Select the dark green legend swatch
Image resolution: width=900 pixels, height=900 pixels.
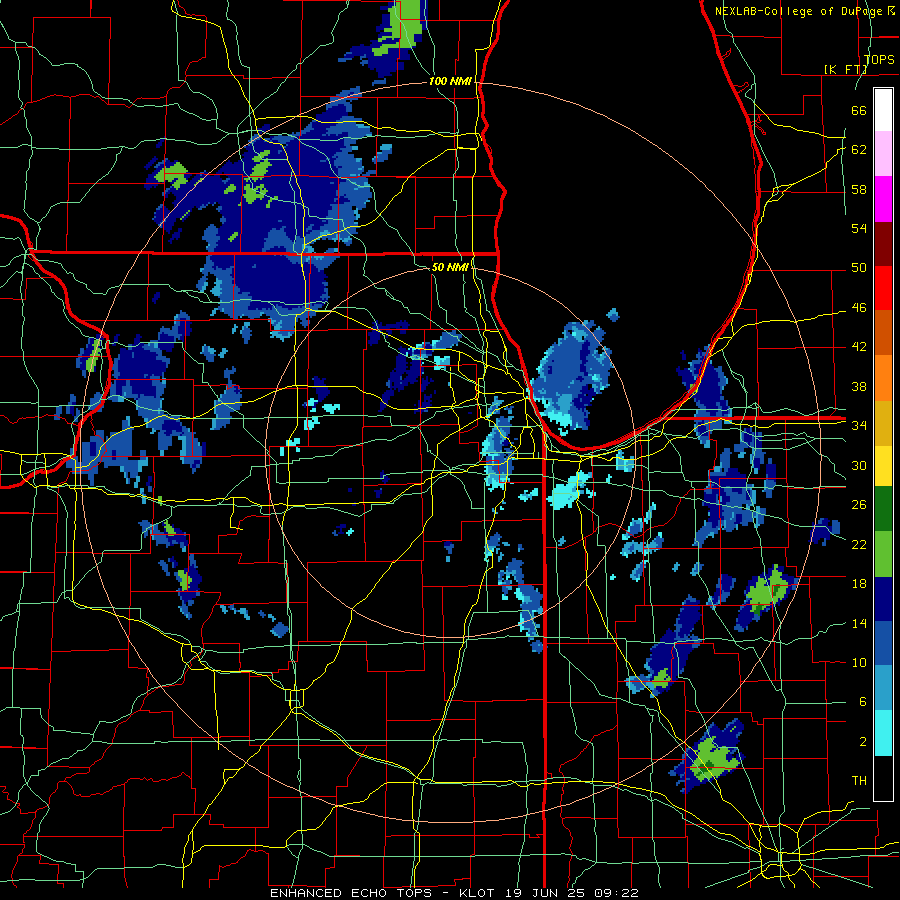(x=883, y=509)
